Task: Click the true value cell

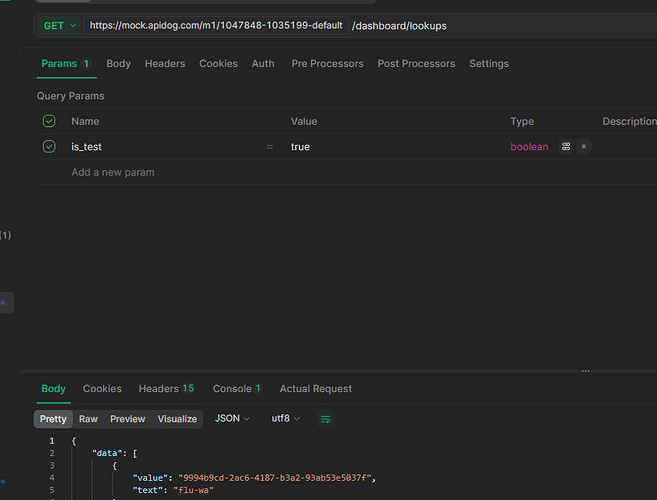Action: click(300, 147)
